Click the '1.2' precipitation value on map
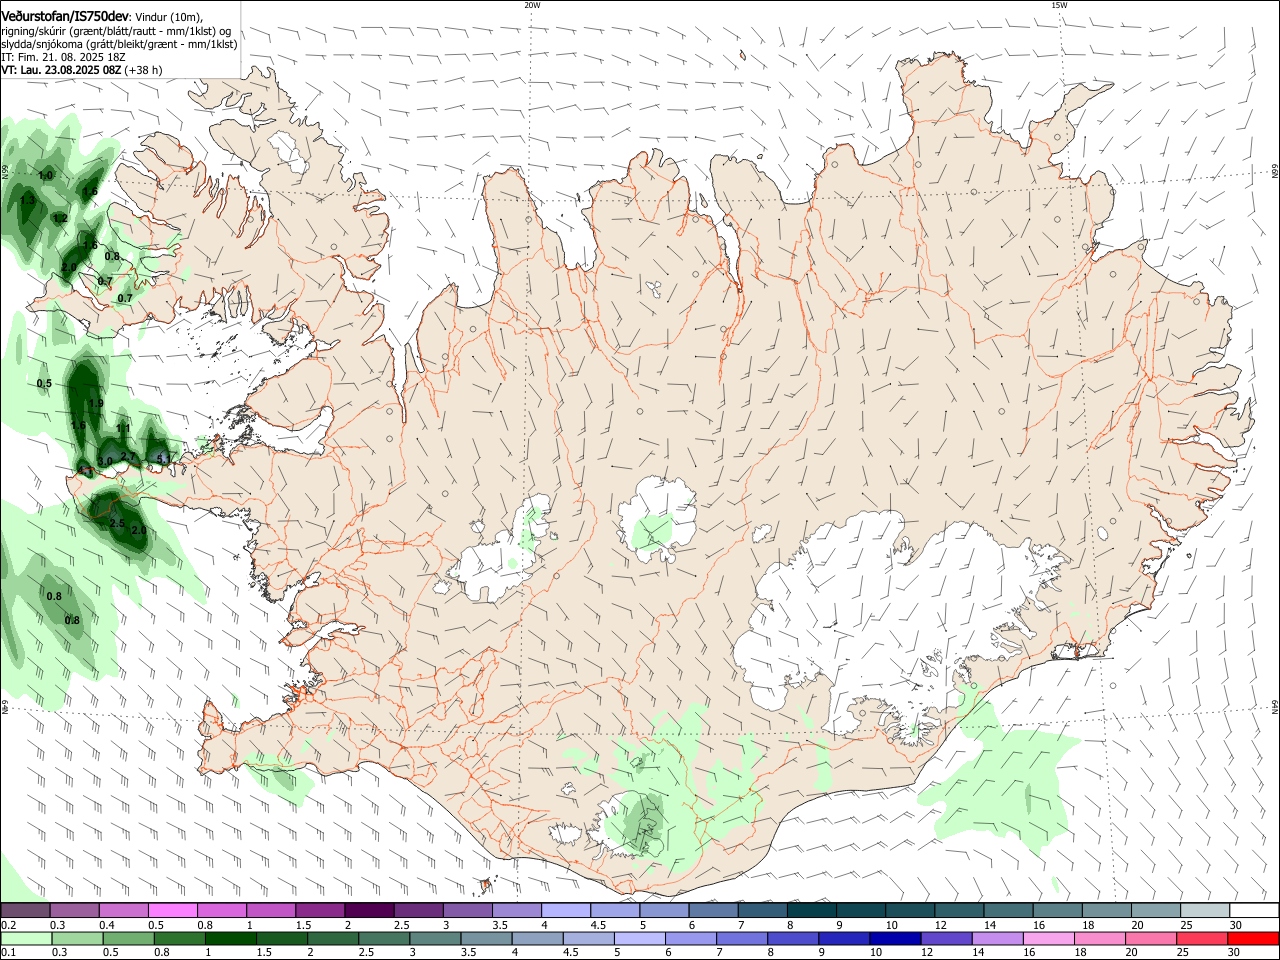Image resolution: width=1280 pixels, height=960 pixels. pyautogui.click(x=60, y=218)
